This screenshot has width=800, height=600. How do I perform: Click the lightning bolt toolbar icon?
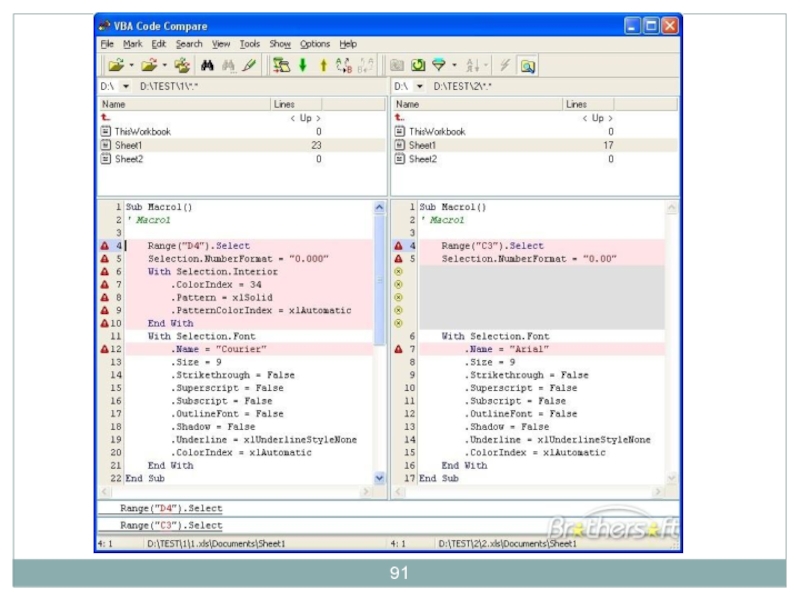506,65
